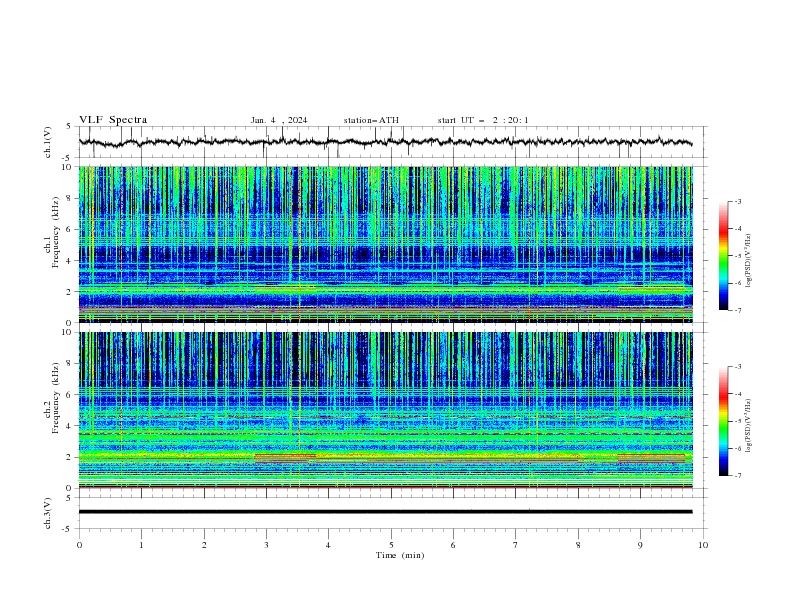Click the "-5" value on upper color bar

(x=737, y=256)
